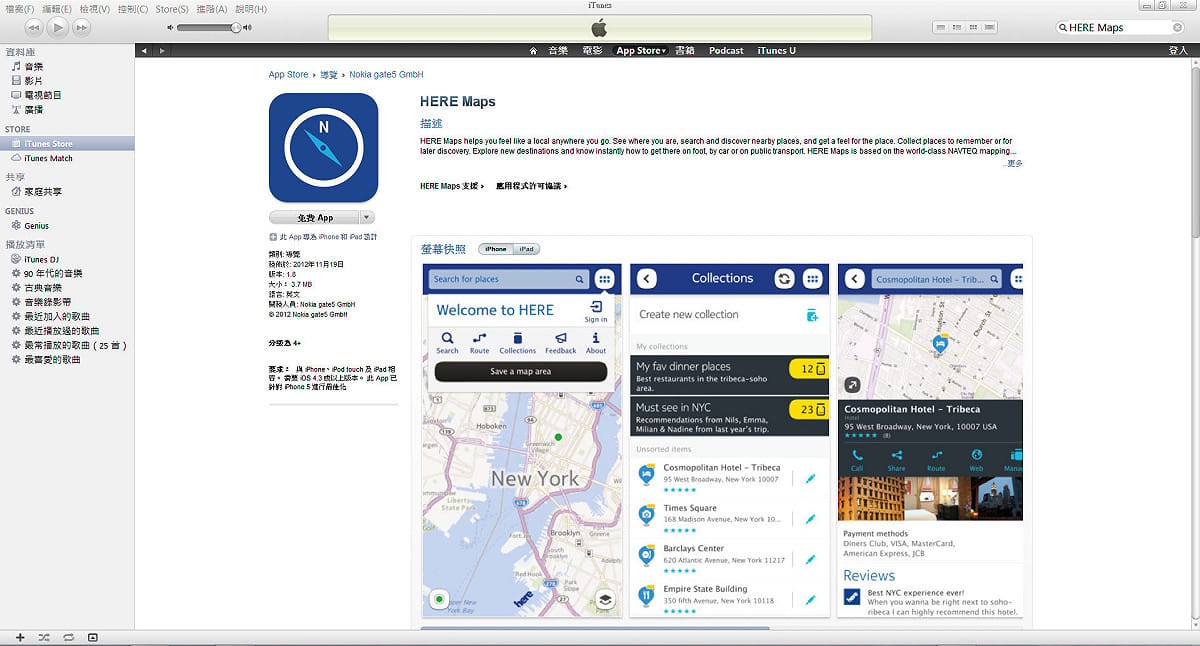Screen dimensions: 1200x646
Task: Skip forward to next track
Action: (82, 27)
